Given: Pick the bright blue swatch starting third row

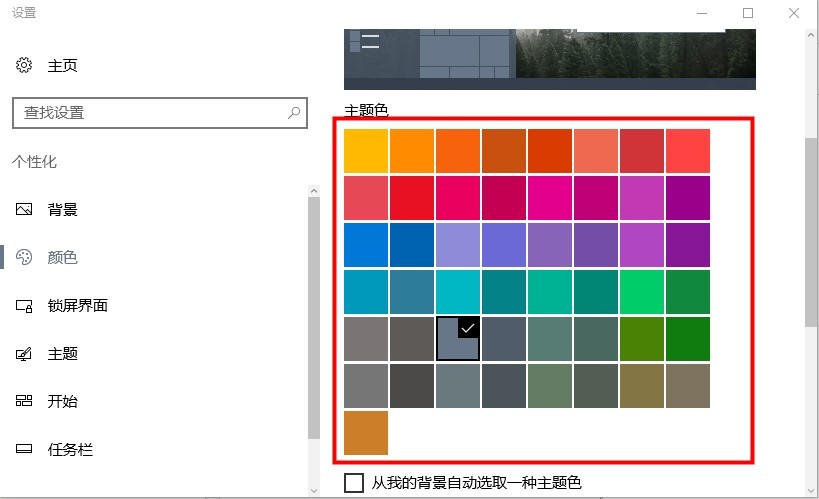Looking at the screenshot, I should pos(366,245).
